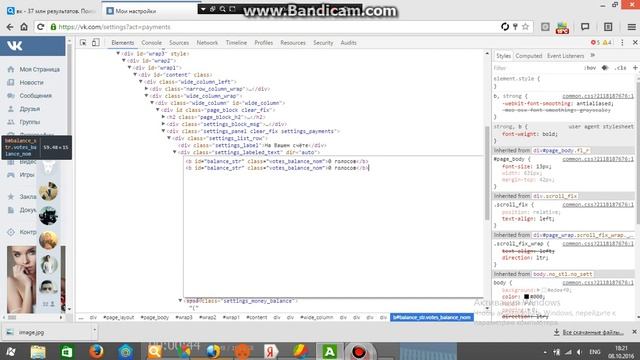The image size is (640, 360).
Task: Expand the h2 page_block_h2 node
Action: pyautogui.click(x=163, y=117)
